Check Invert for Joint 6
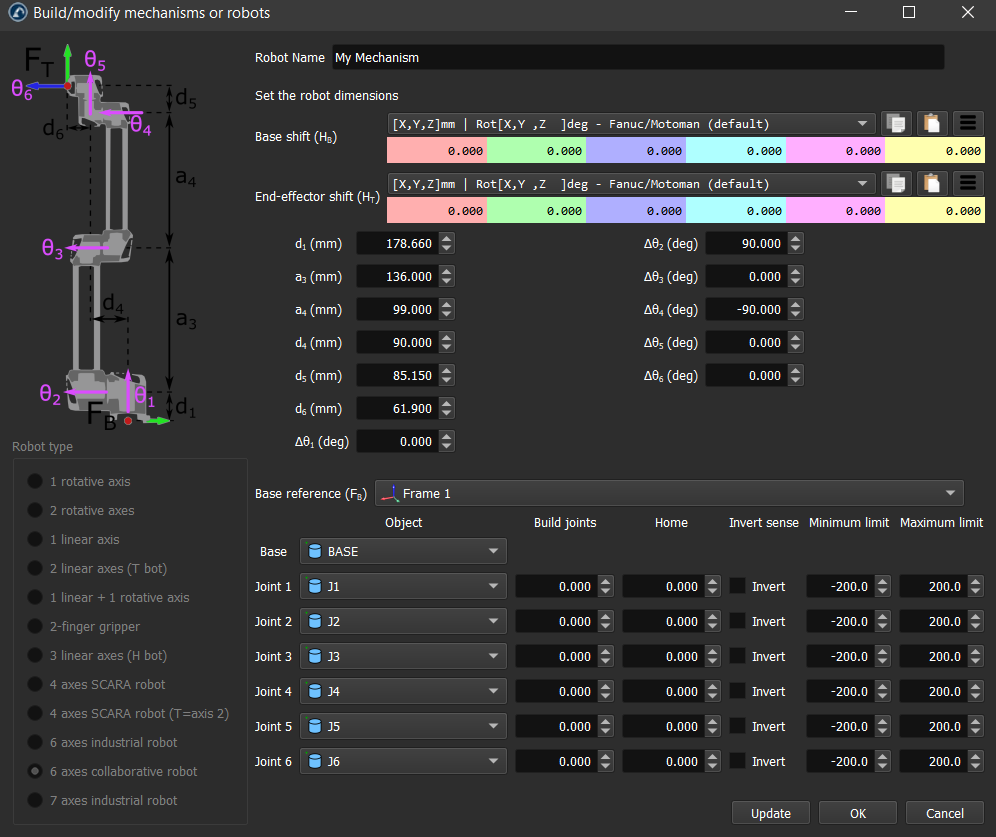 pos(738,762)
